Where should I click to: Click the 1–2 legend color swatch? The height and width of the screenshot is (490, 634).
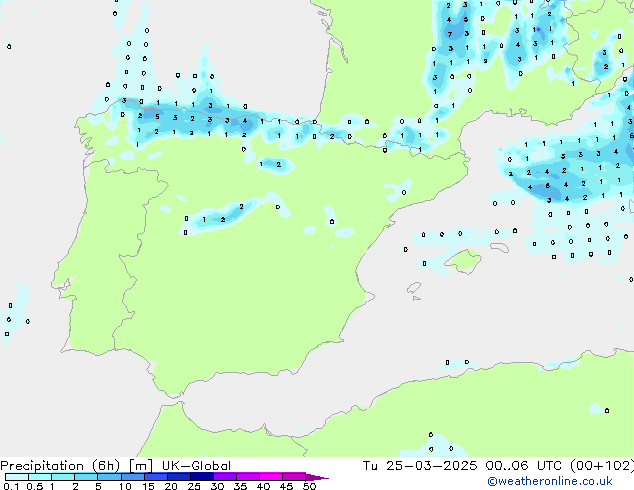click(x=63, y=477)
